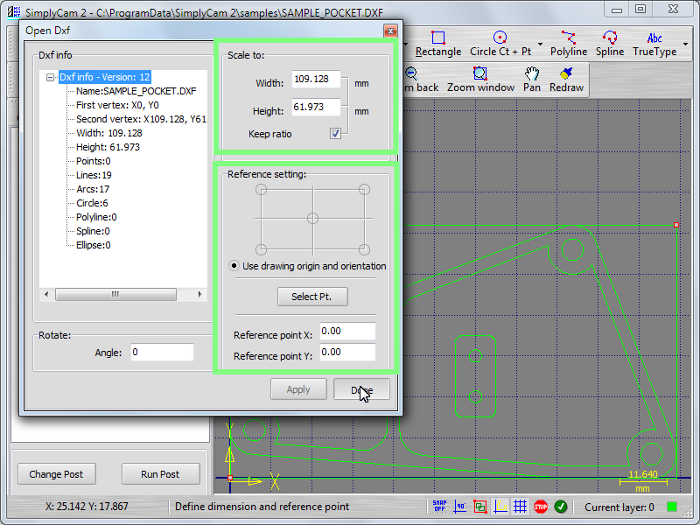
Task: Open the TrueType dropdown arrow
Action: (x=686, y=45)
